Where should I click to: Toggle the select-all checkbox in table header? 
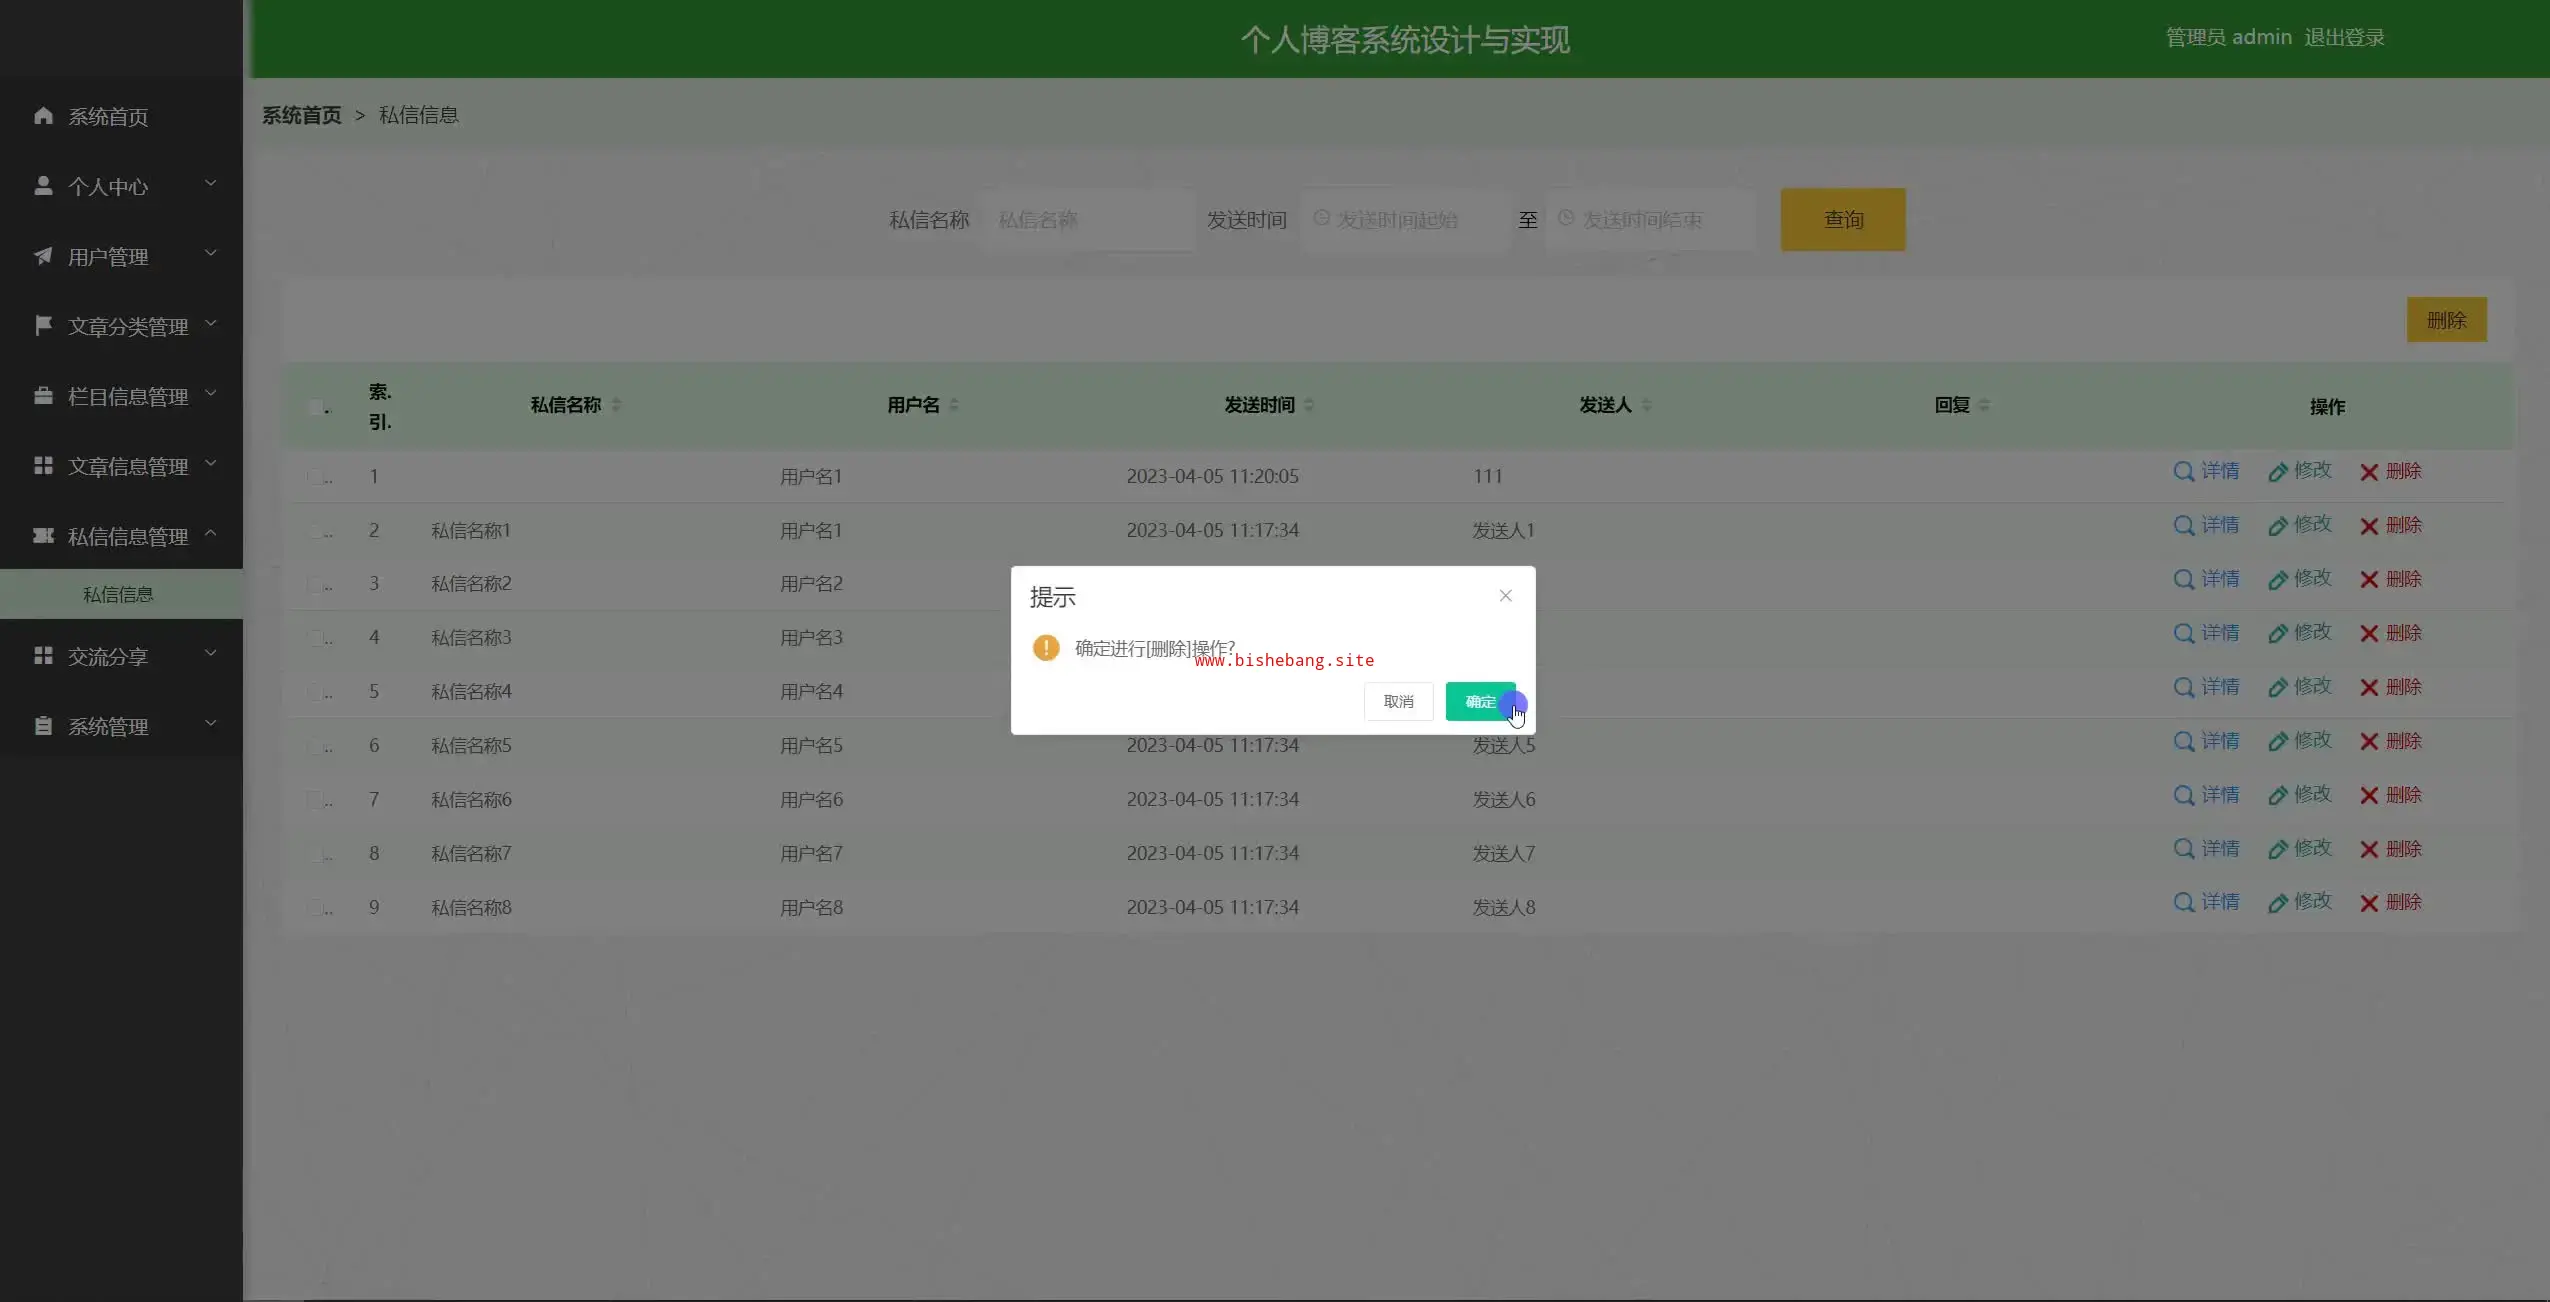(x=317, y=407)
